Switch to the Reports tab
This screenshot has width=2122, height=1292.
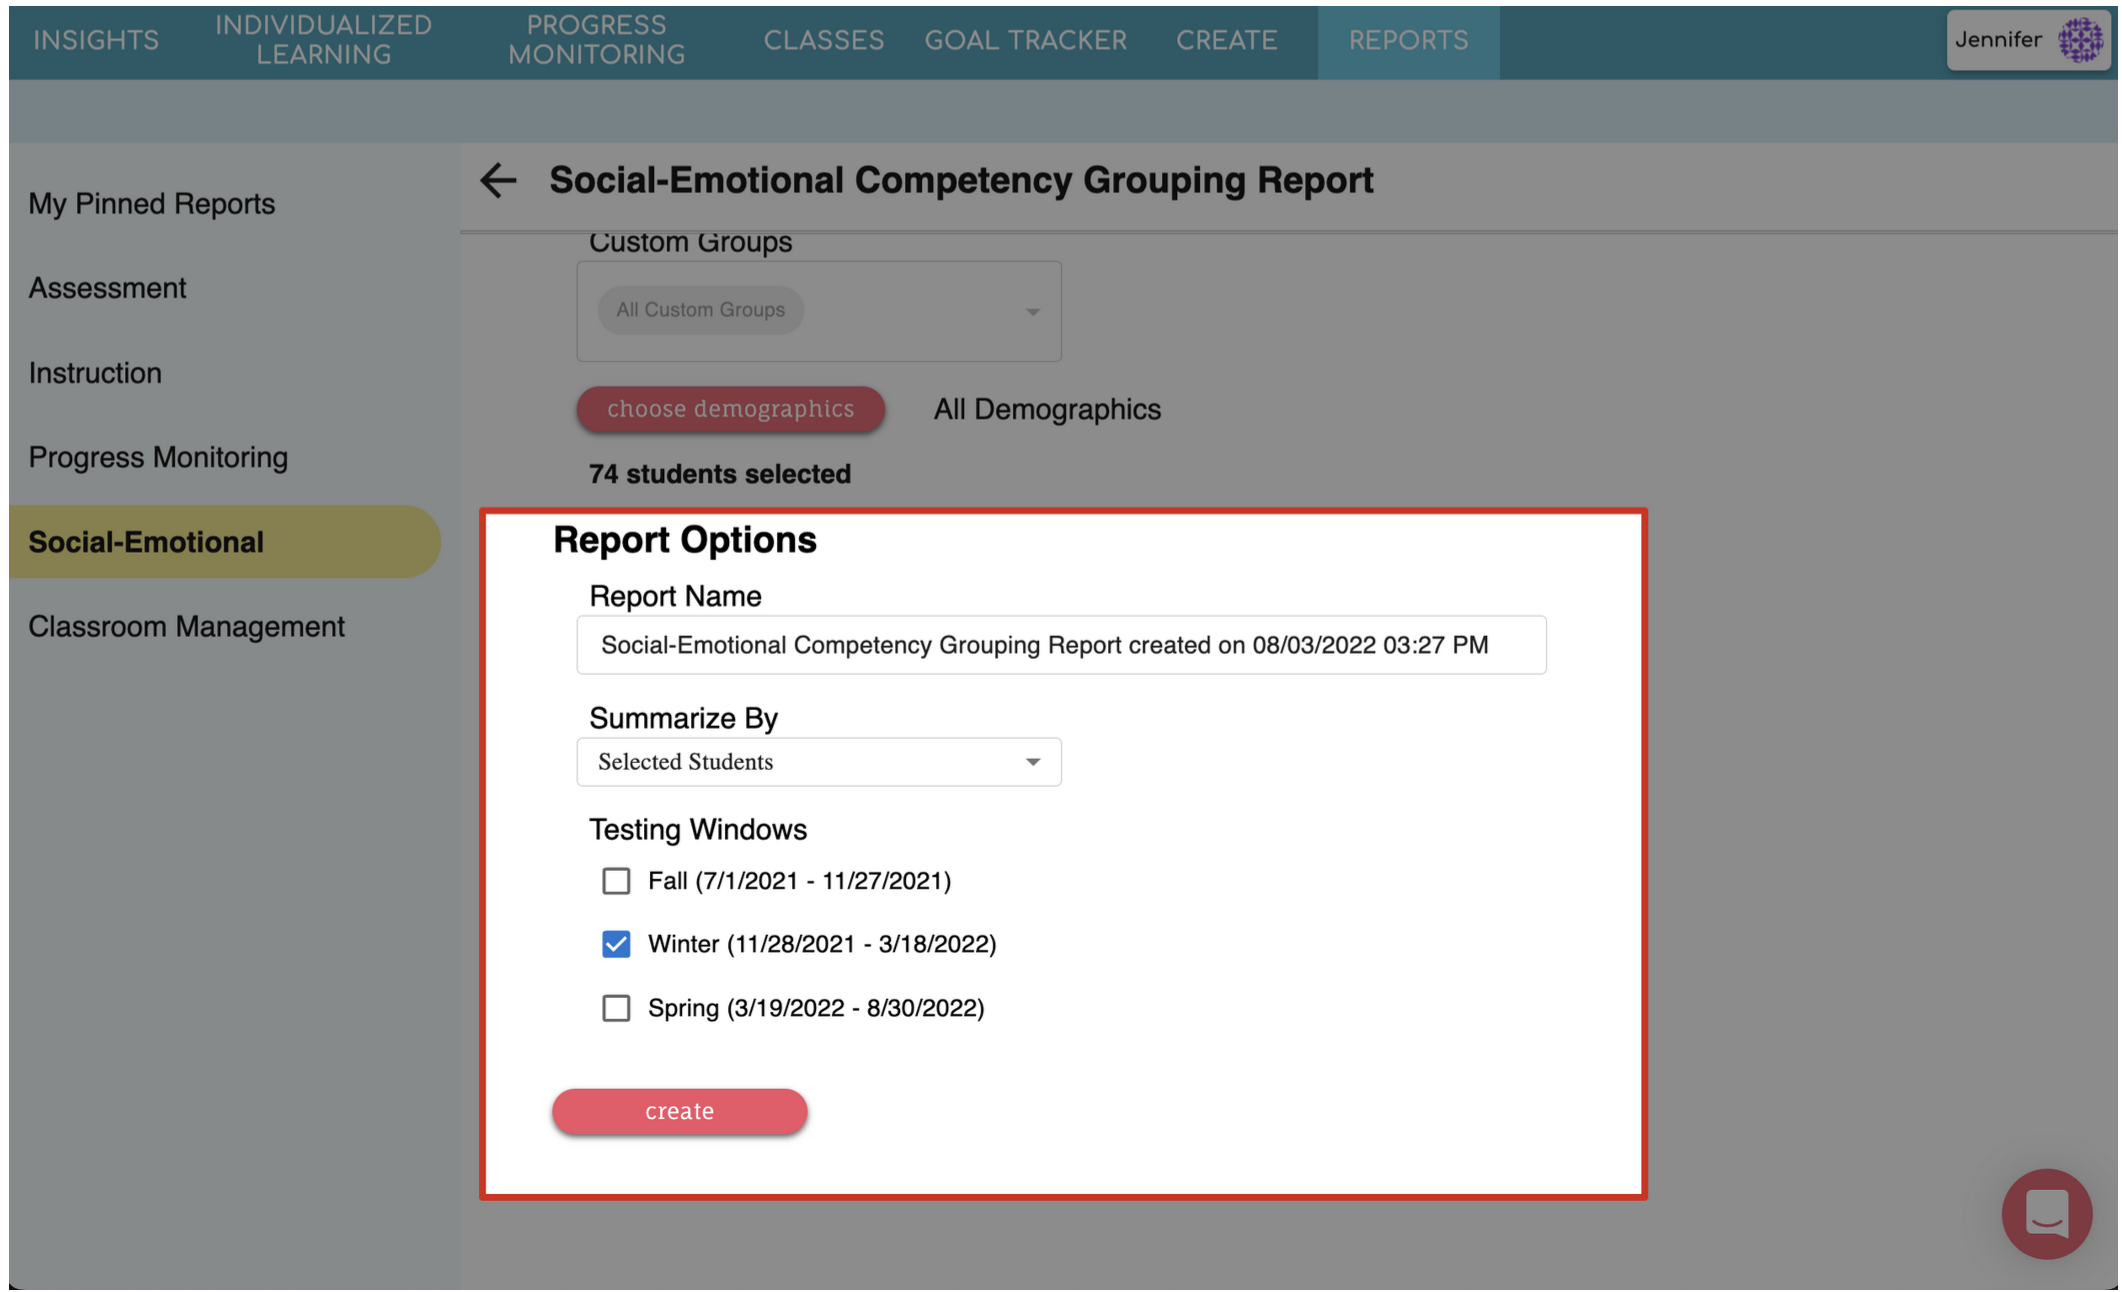coord(1409,40)
